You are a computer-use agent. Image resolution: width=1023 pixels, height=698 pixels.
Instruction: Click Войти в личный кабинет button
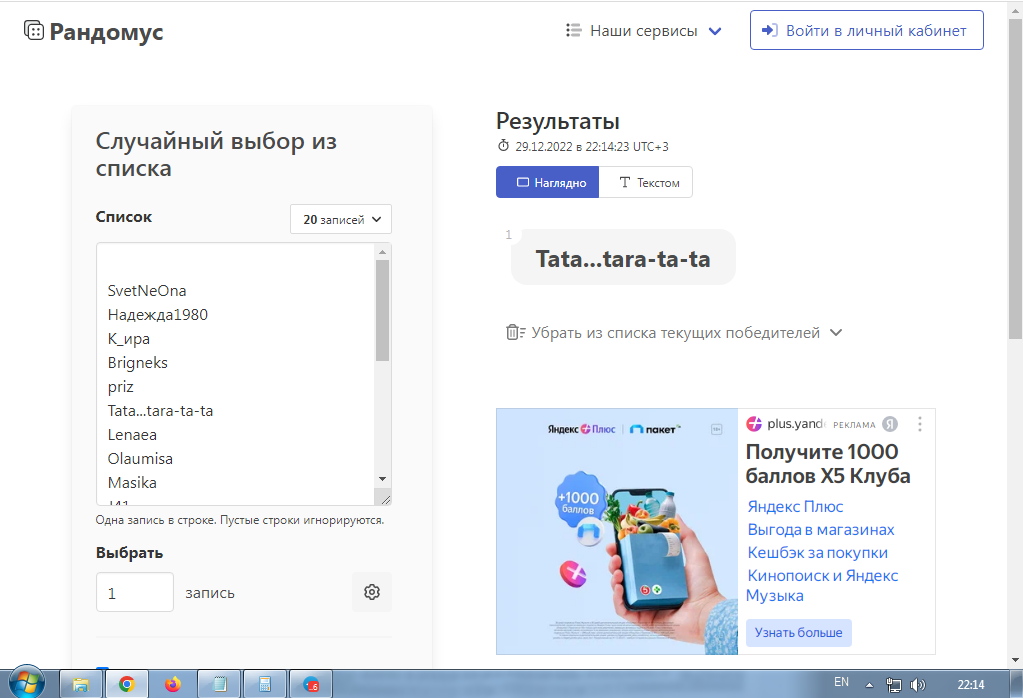866,30
